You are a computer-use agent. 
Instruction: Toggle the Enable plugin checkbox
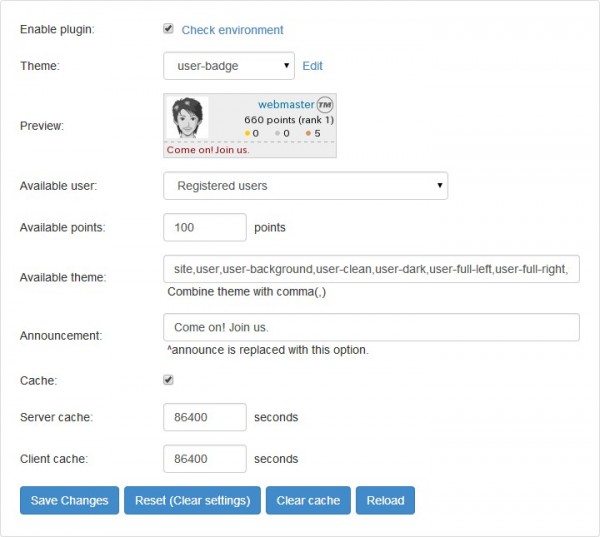(x=169, y=29)
